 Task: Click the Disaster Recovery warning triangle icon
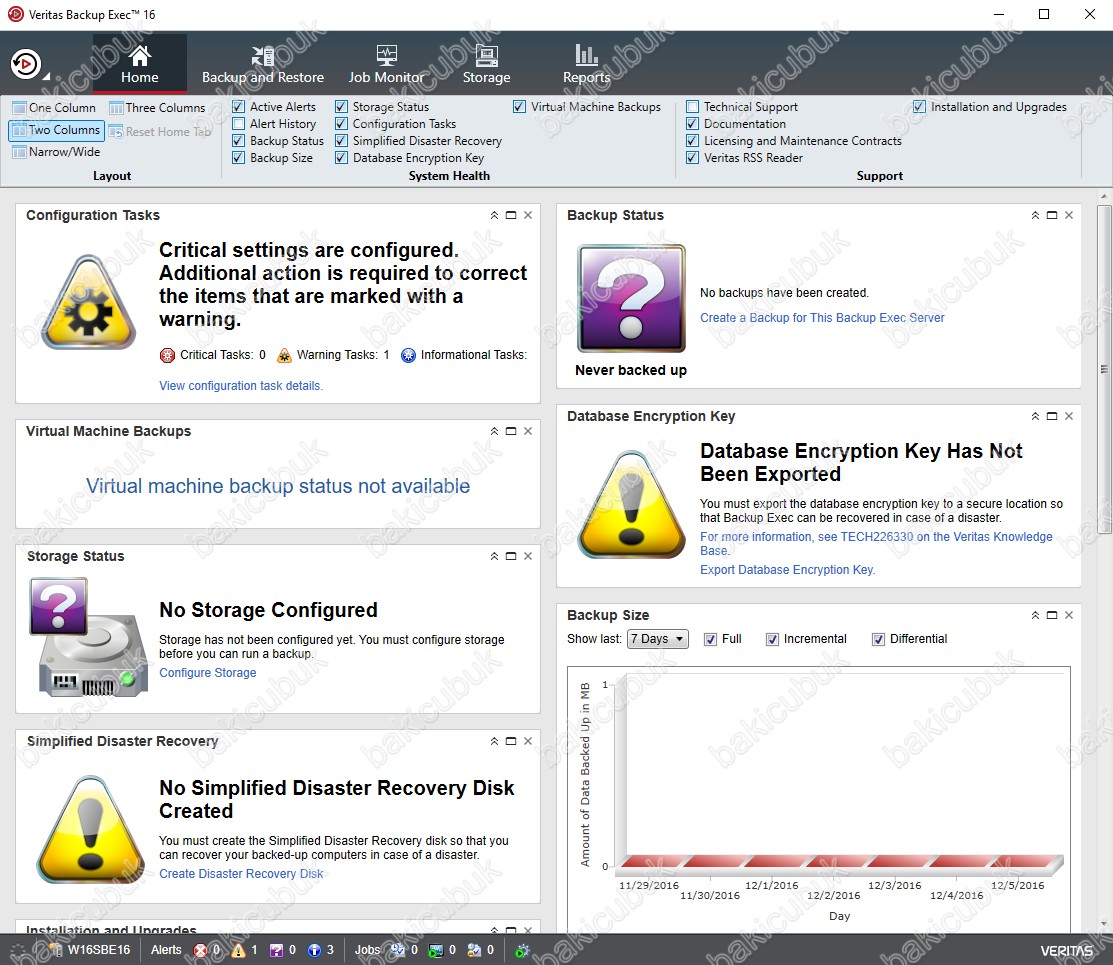click(89, 829)
